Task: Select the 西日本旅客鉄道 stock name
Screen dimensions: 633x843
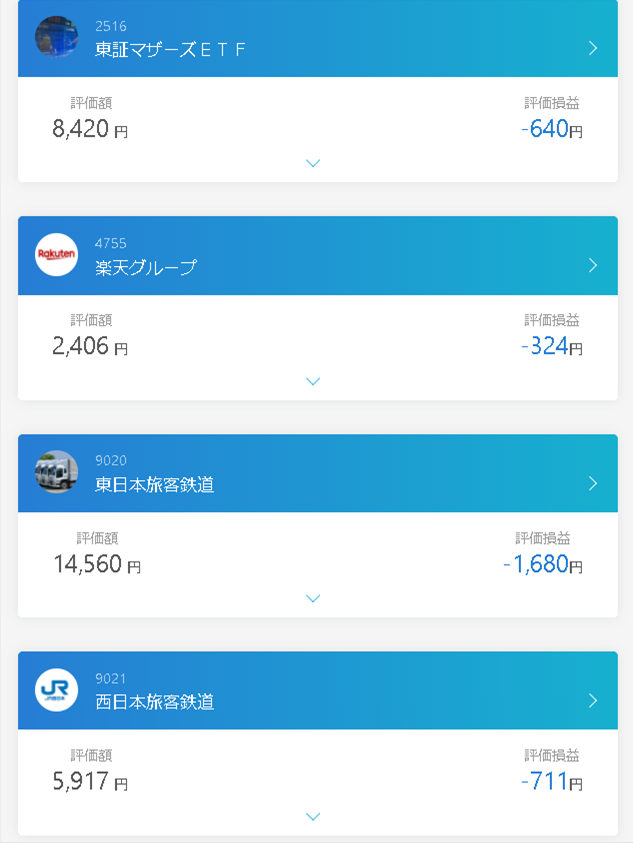Action: click(x=155, y=702)
